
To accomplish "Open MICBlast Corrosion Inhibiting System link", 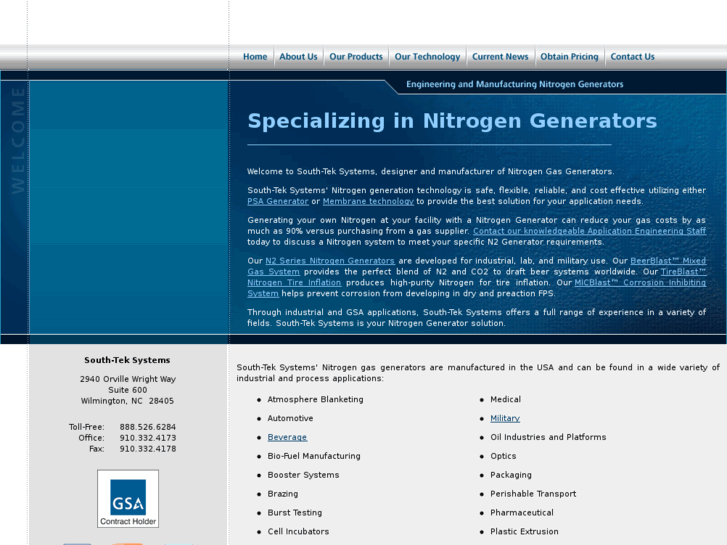I will pos(640,283).
